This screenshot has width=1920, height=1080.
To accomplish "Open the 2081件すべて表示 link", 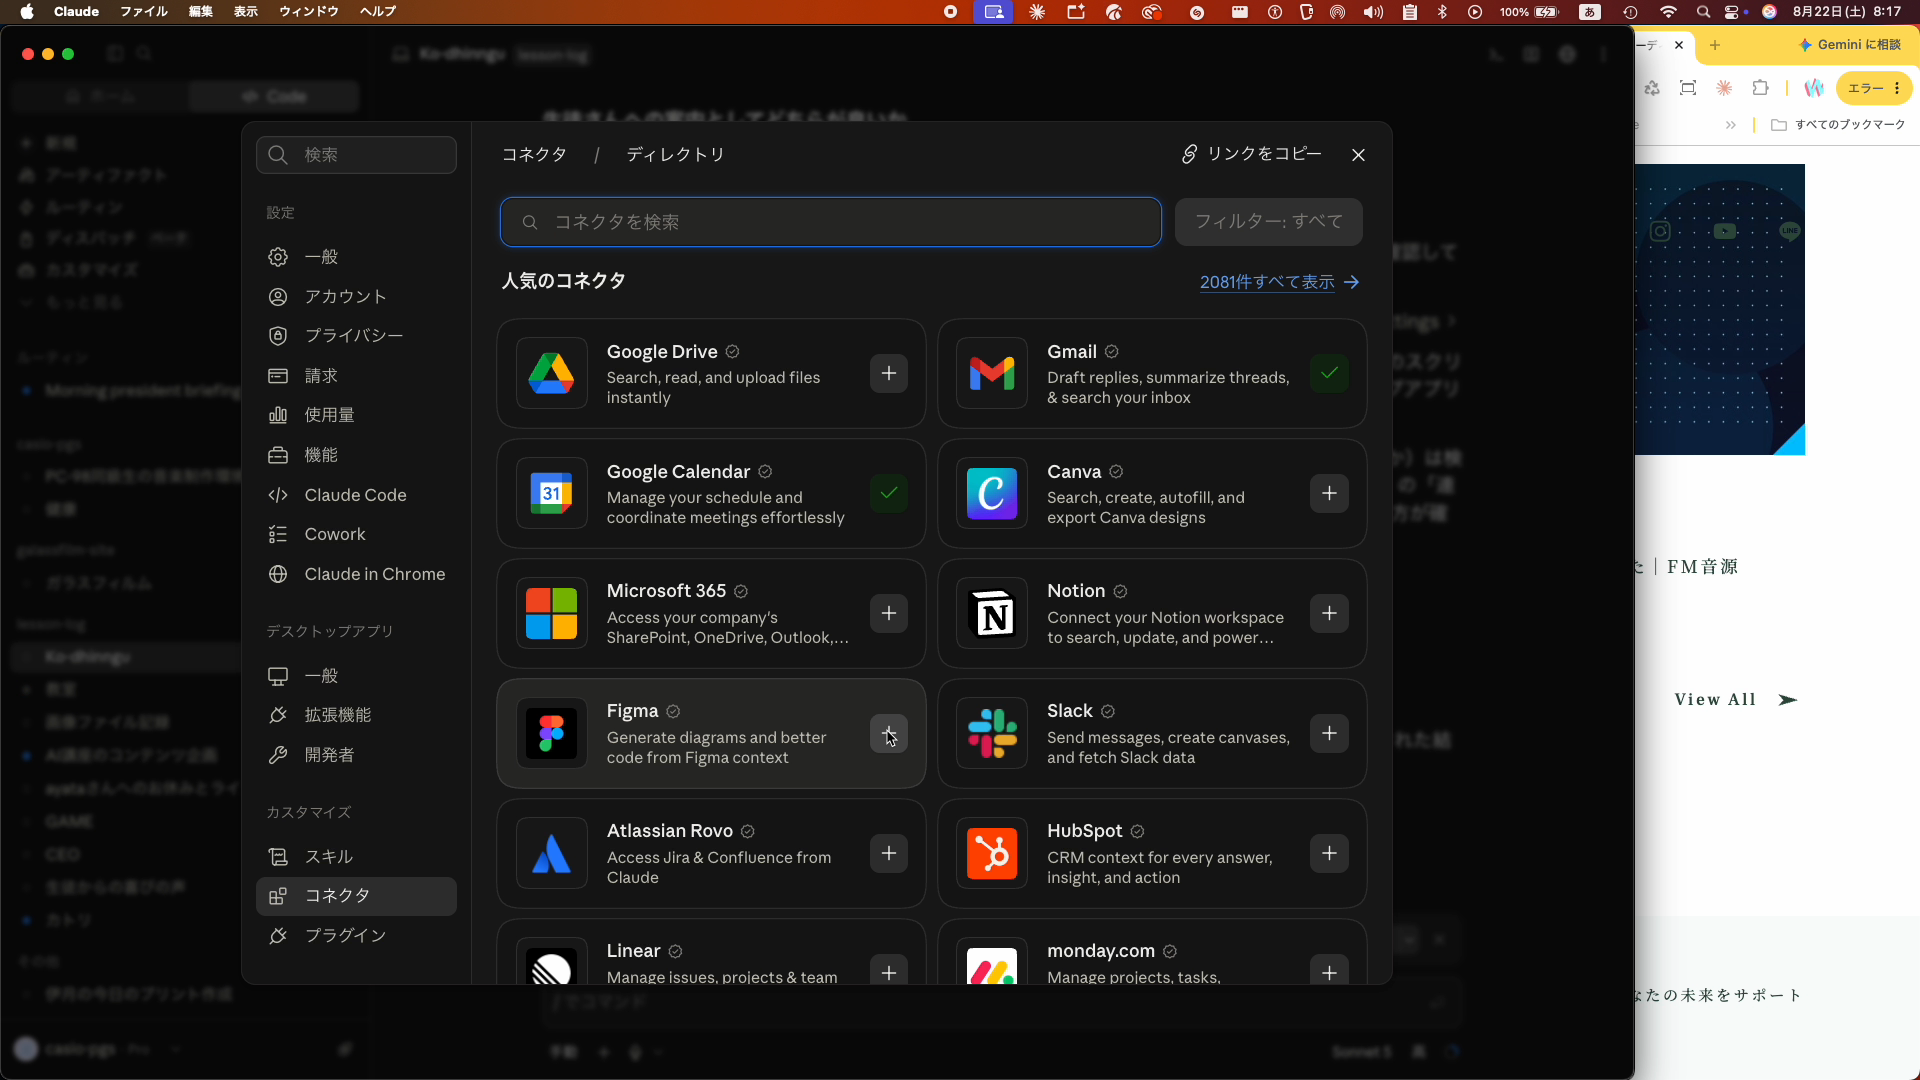I will click(x=1279, y=282).
